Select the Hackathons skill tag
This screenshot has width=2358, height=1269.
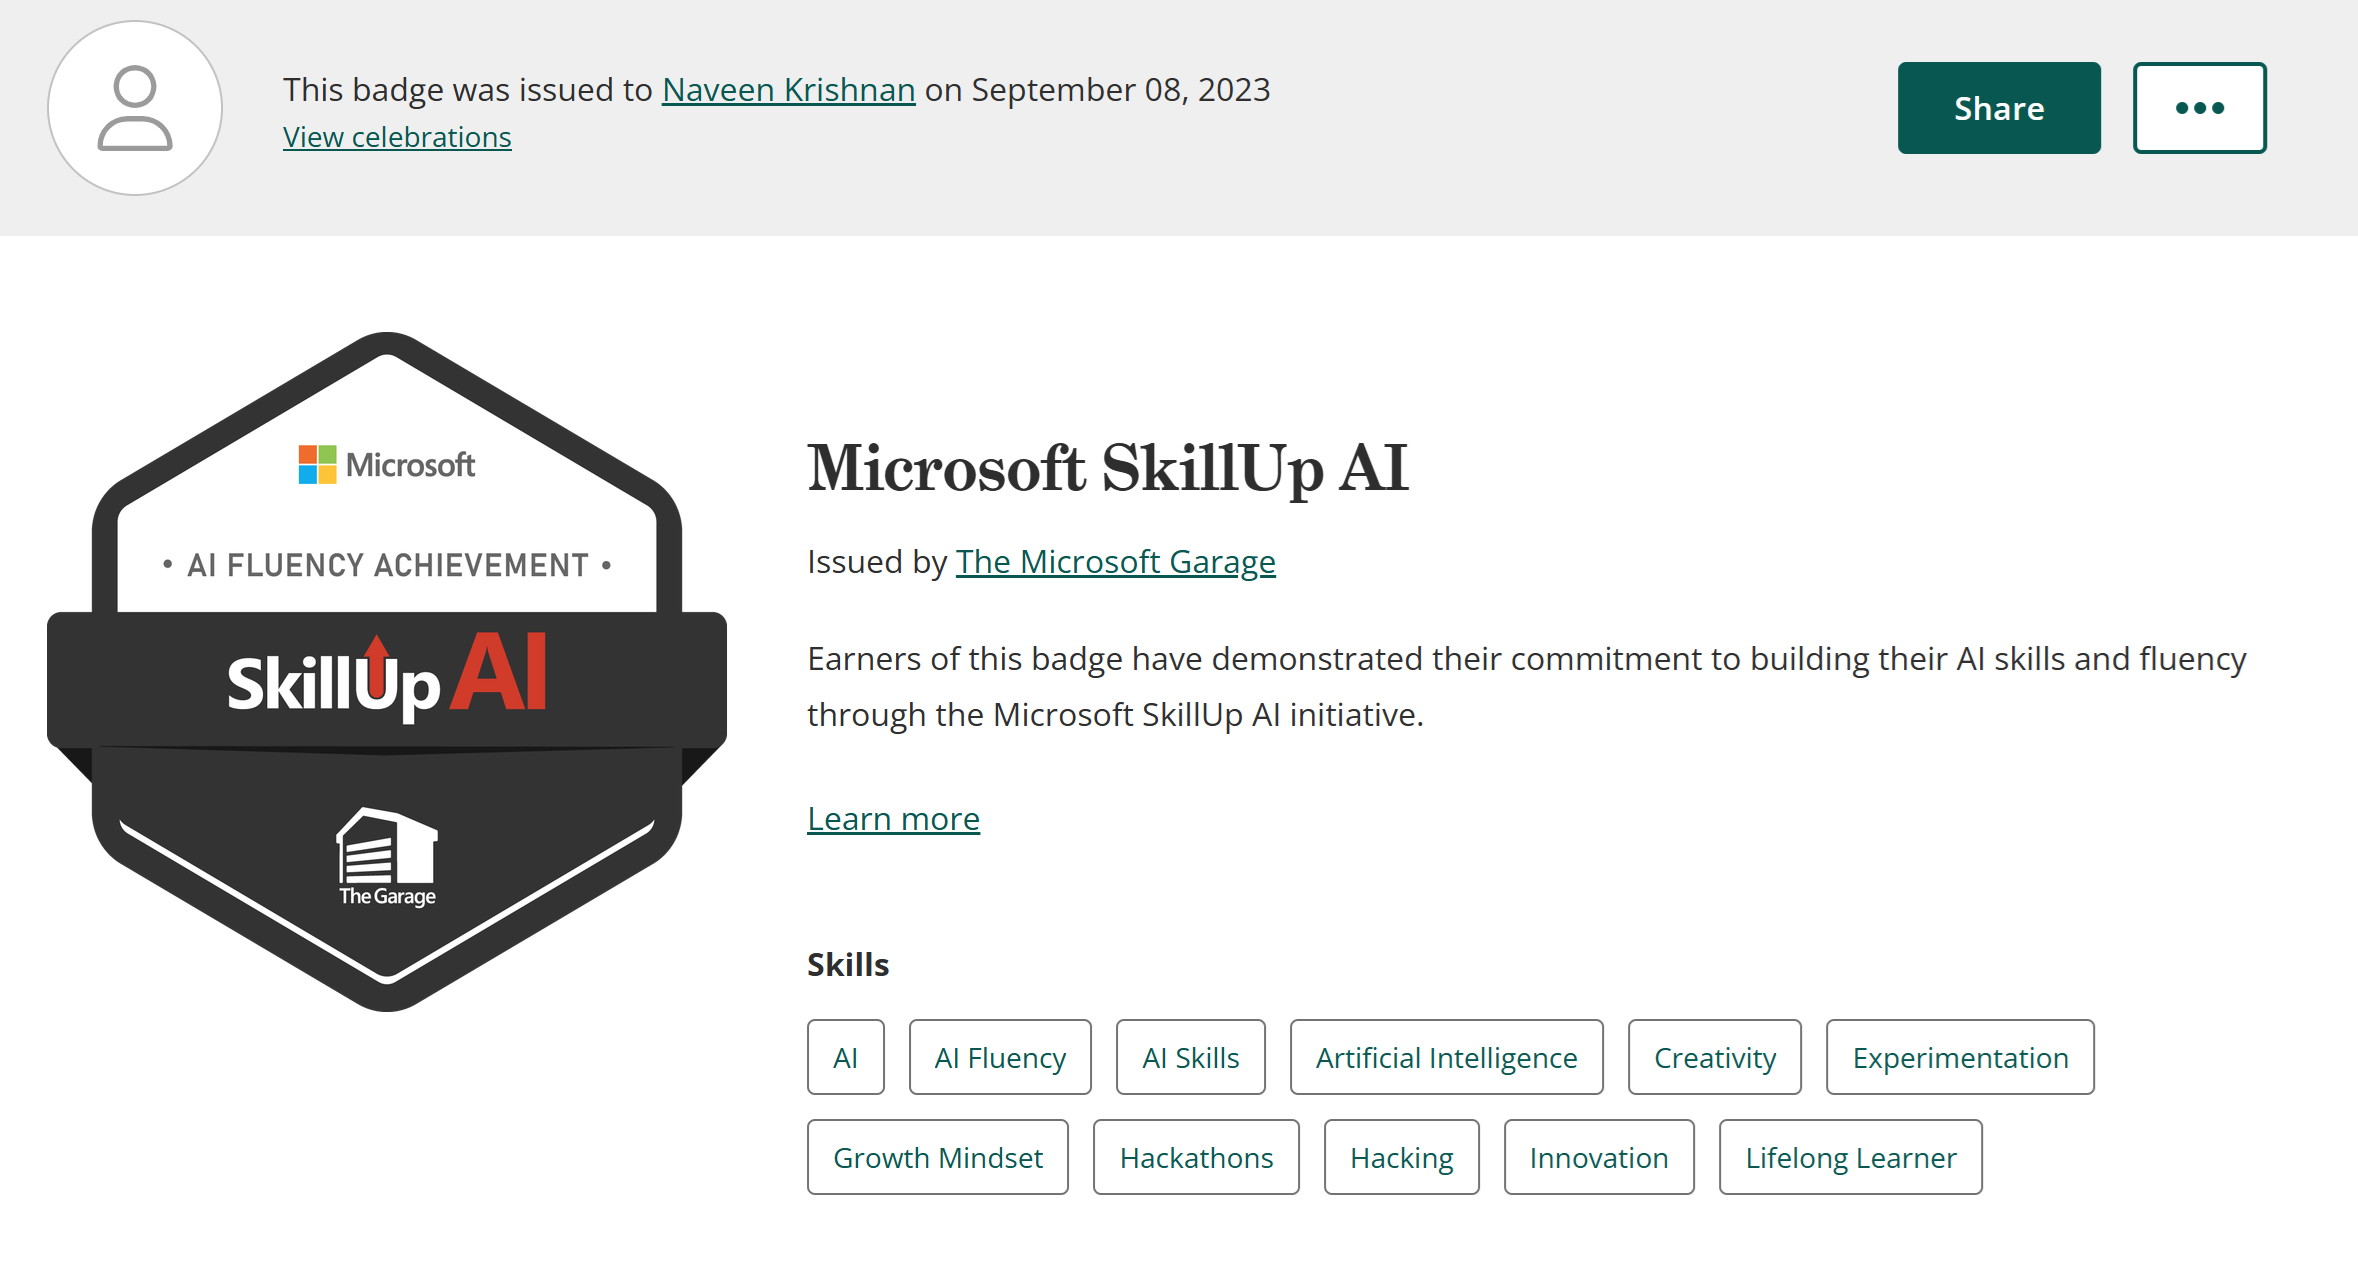click(1196, 1157)
